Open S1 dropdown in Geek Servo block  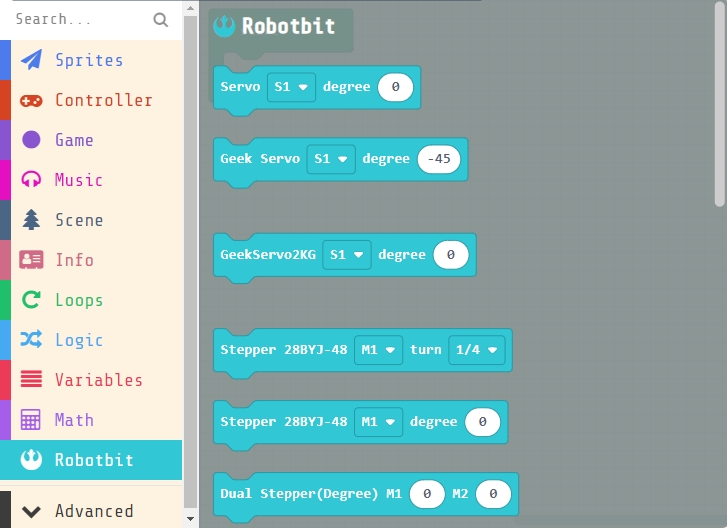coord(331,159)
